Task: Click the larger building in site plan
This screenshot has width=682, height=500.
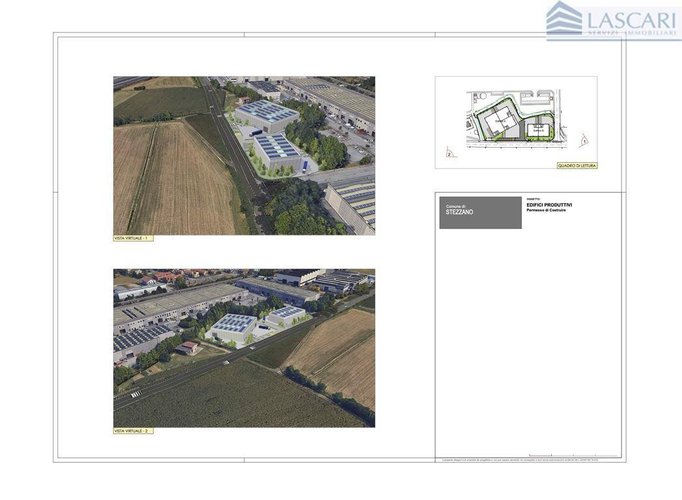Action: click(x=497, y=124)
